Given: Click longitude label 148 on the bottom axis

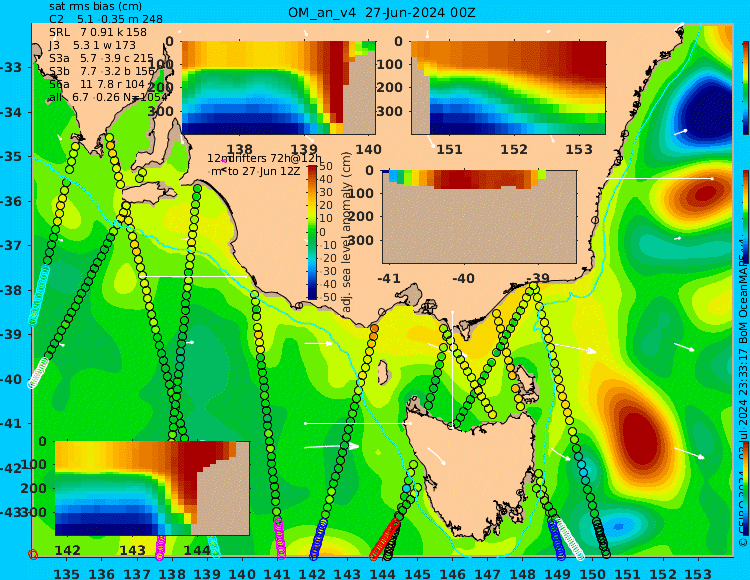Looking at the screenshot, I should [523, 573].
